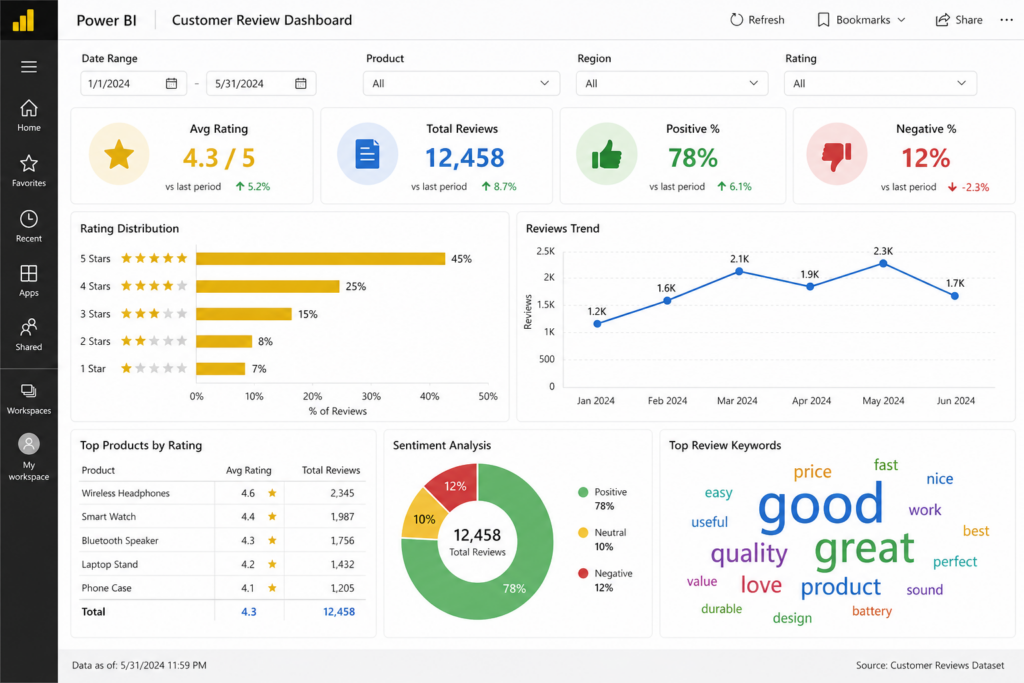Sort by the Total Reviews column header
The image size is (1024, 683).
pyautogui.click(x=330, y=470)
